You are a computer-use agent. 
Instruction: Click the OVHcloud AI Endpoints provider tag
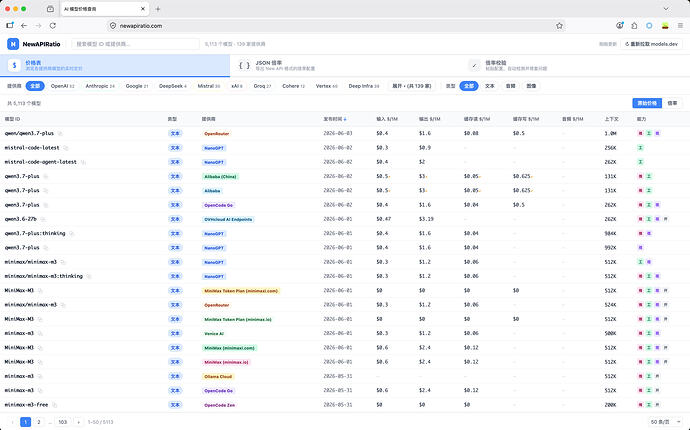[x=228, y=219]
